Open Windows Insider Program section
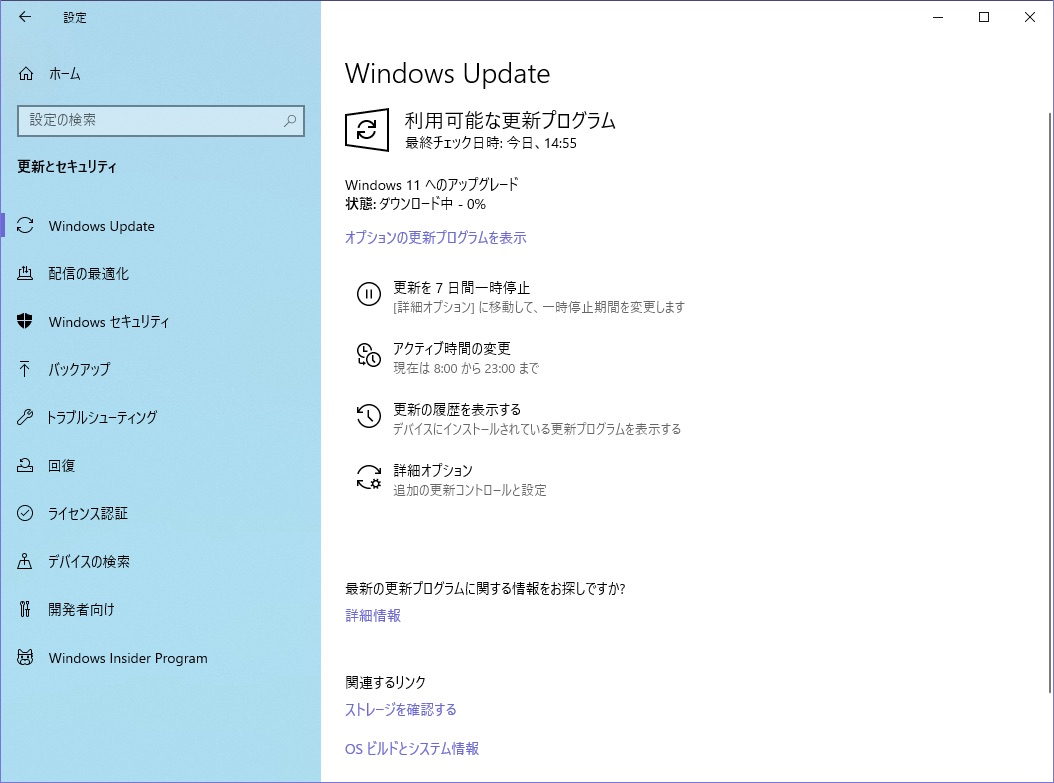The image size is (1054, 783). click(161, 658)
